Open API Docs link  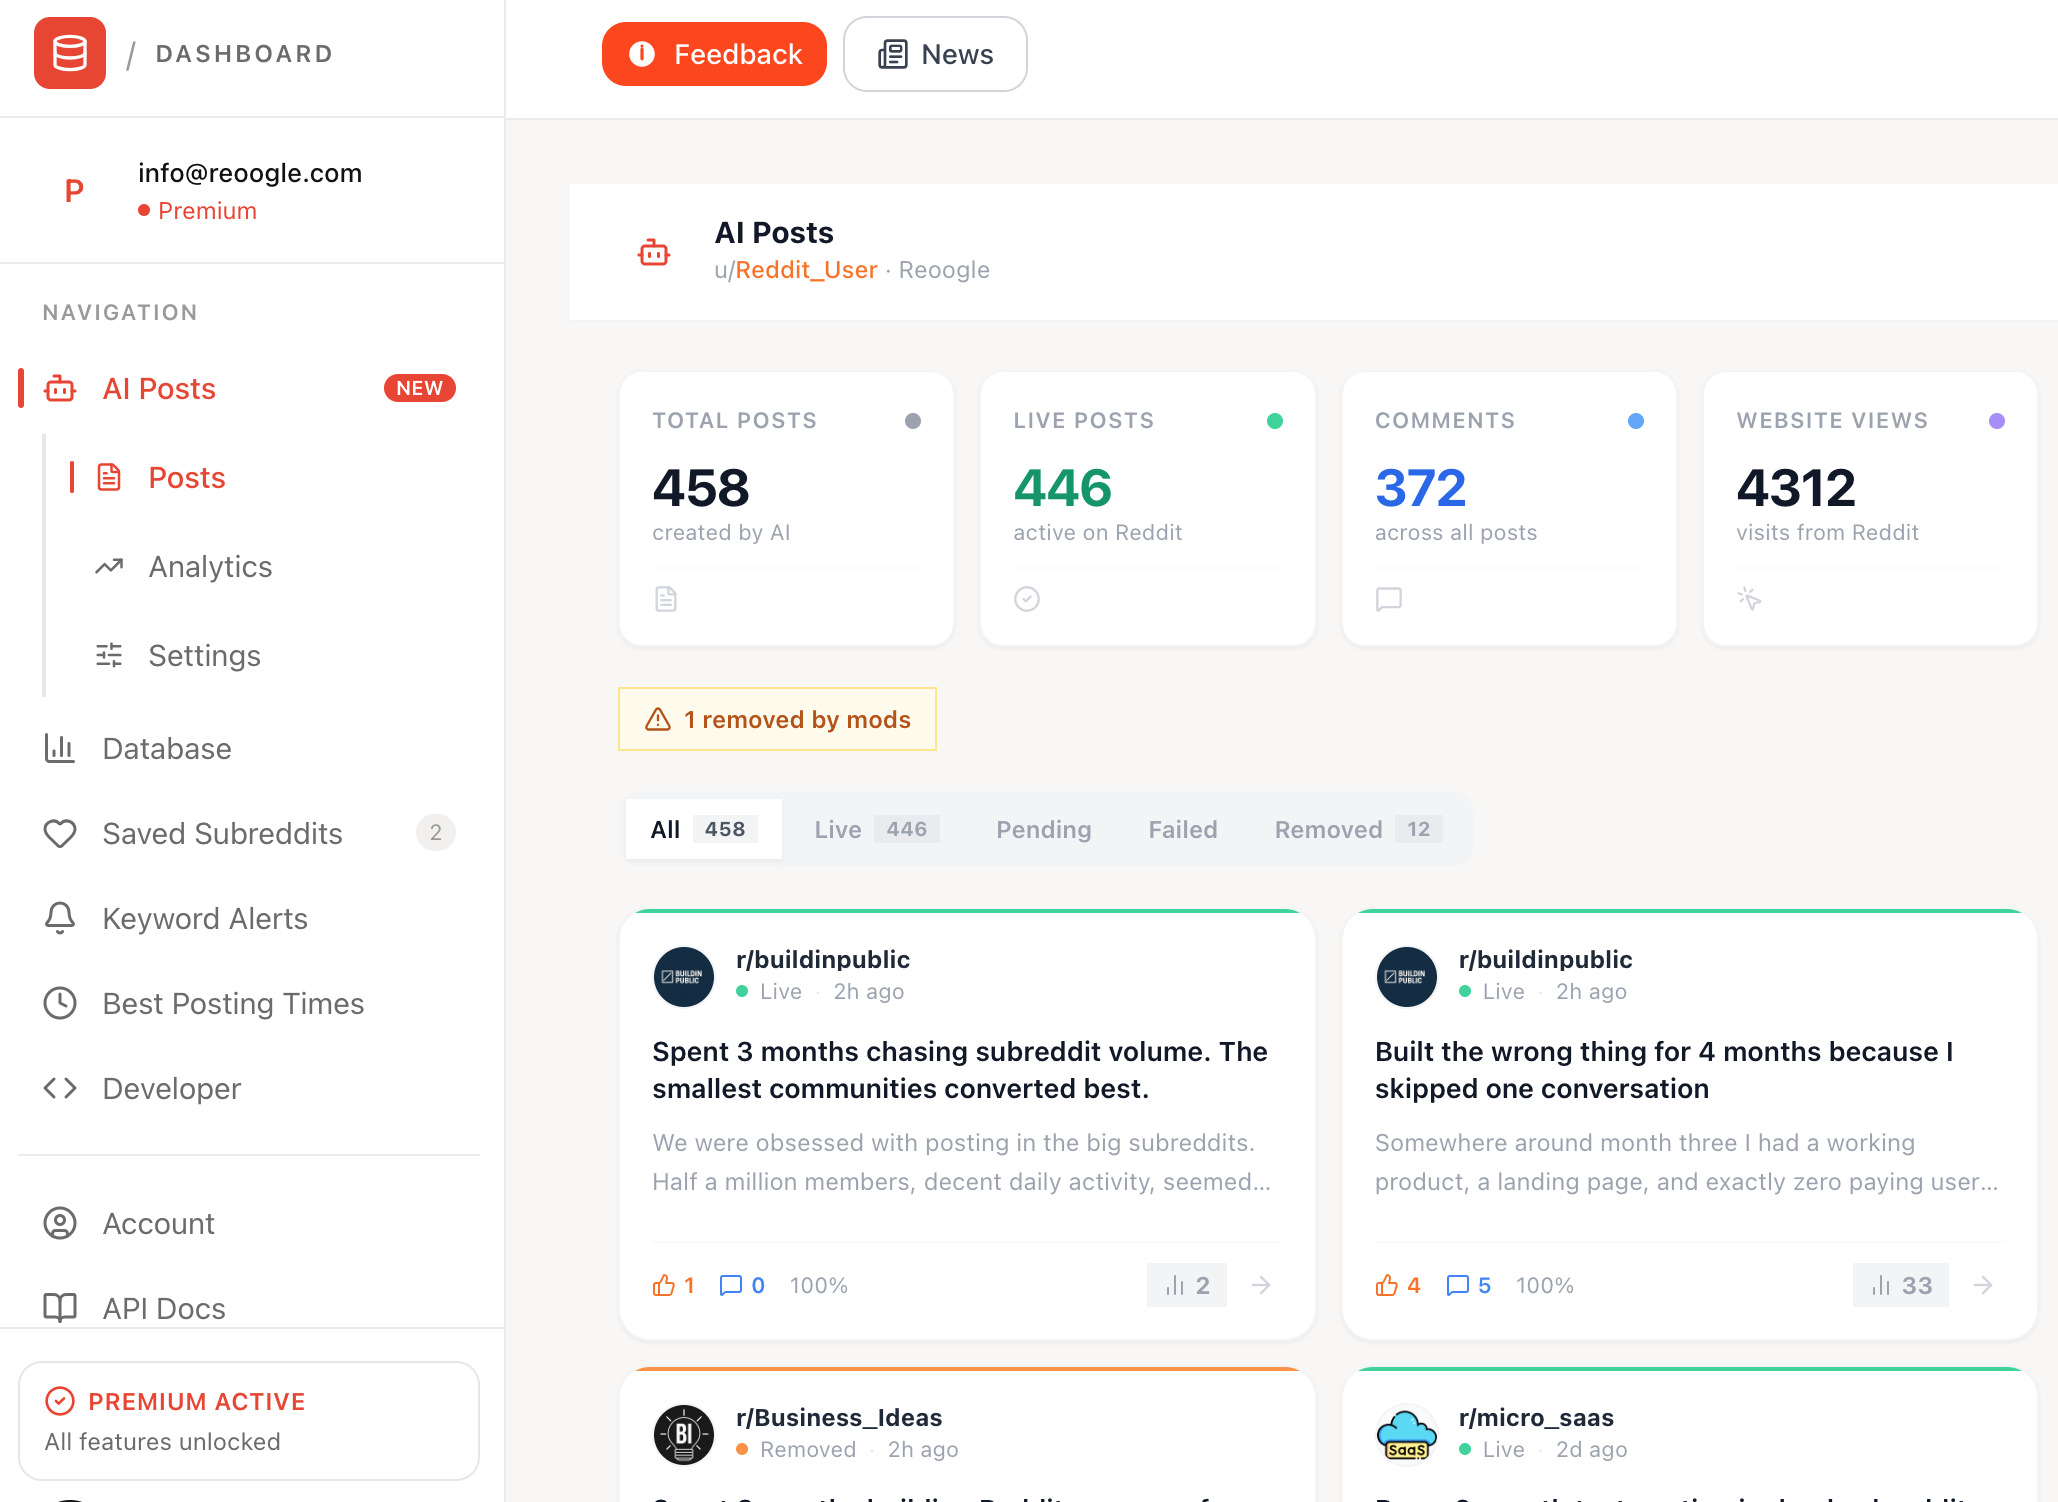pos(164,1309)
